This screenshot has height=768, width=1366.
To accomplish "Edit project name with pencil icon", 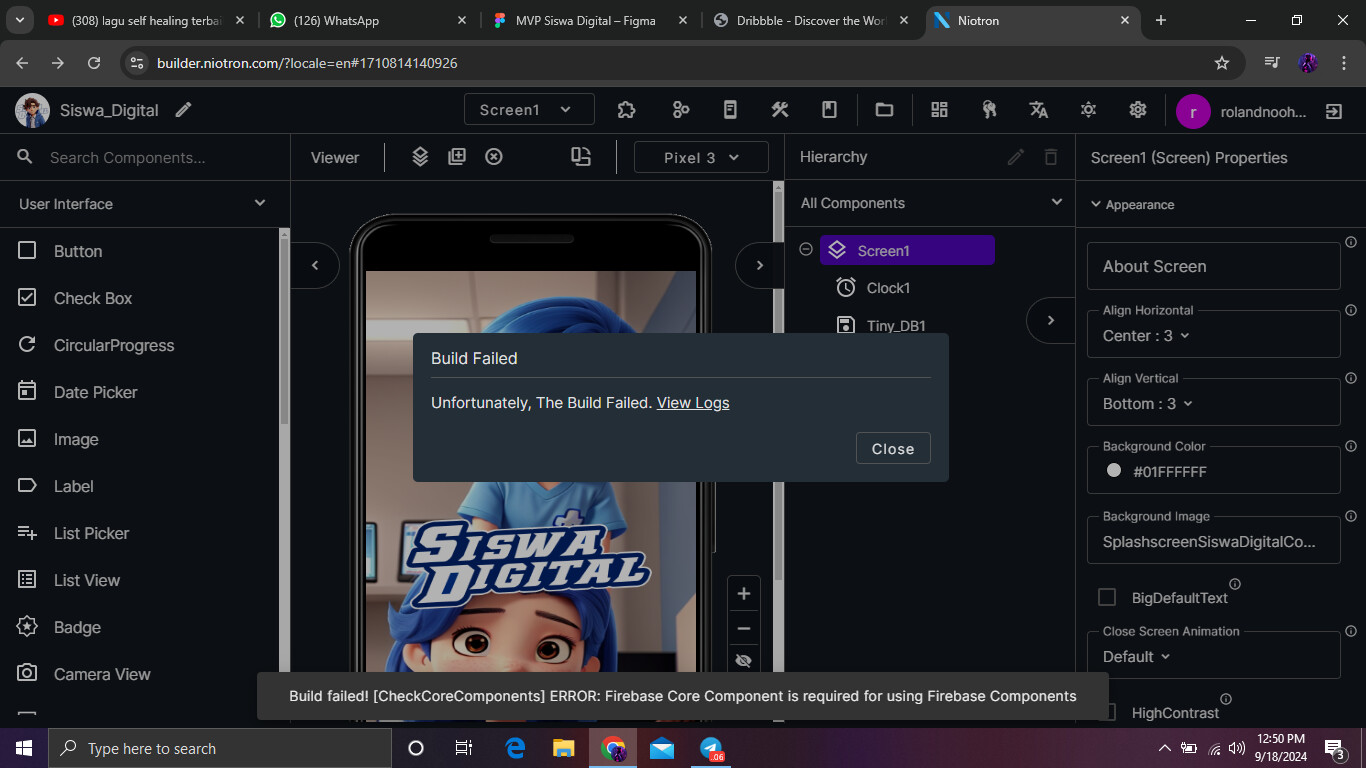I will (183, 110).
